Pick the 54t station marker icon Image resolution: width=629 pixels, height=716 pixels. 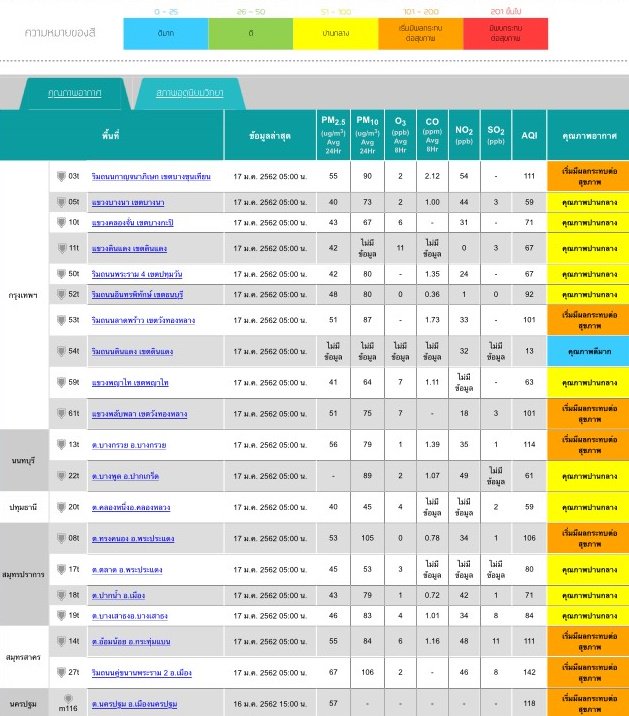(x=61, y=351)
